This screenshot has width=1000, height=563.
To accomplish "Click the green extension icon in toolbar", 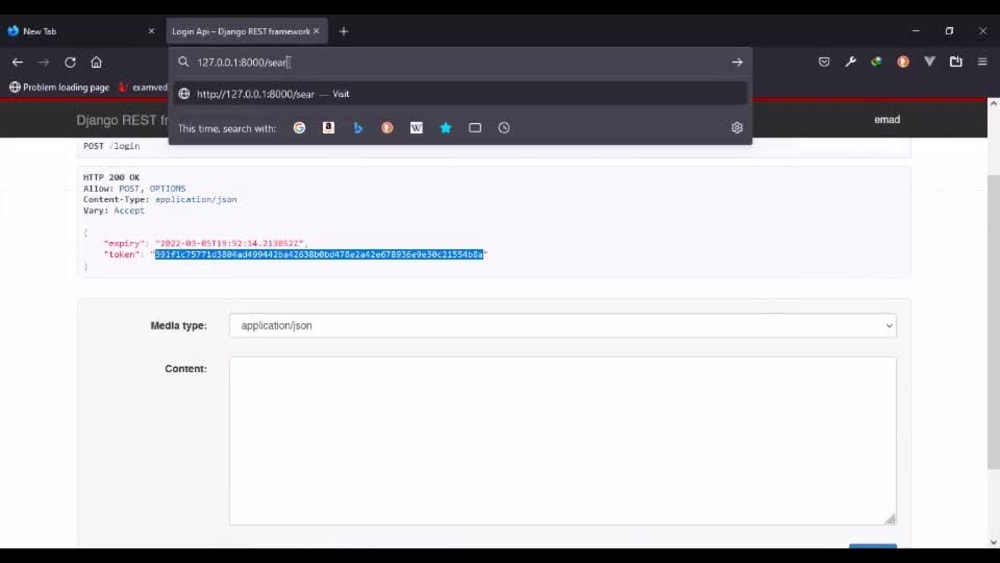I will (x=876, y=62).
